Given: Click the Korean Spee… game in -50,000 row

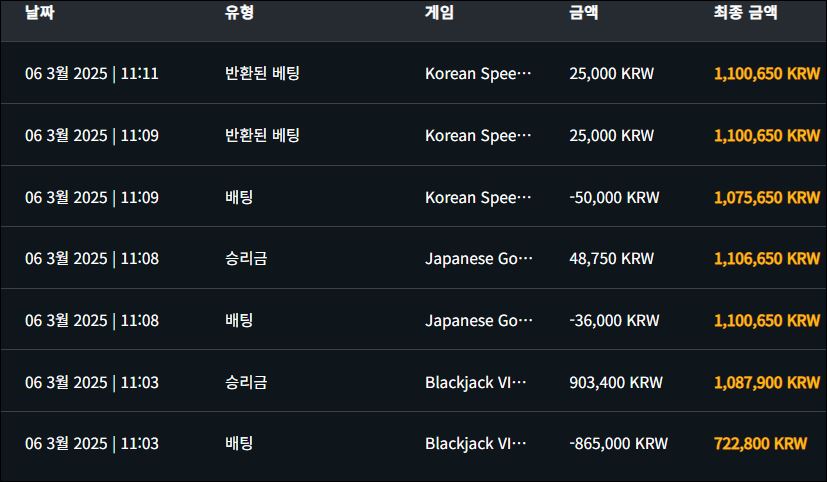Looking at the screenshot, I should click(x=478, y=197).
